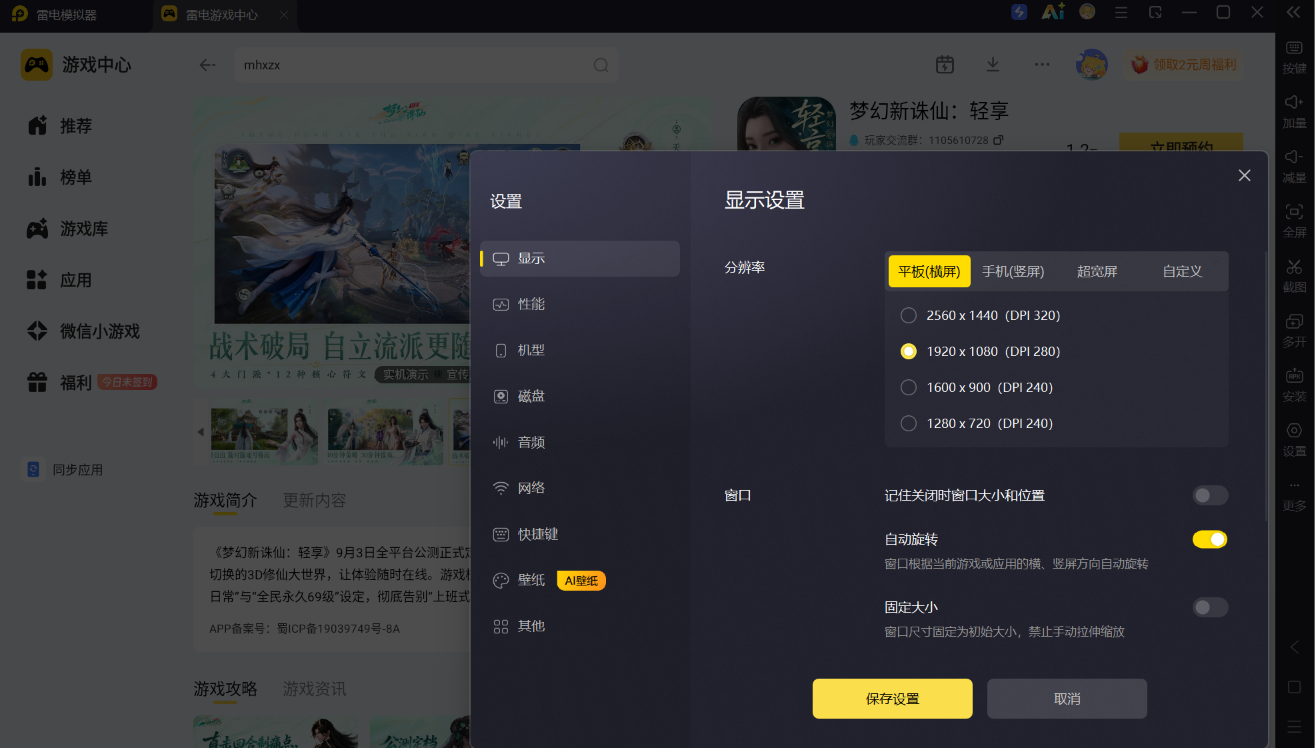Image resolution: width=1315 pixels, height=748 pixels.
Task: Click the 保存设置 button
Action: coord(892,699)
